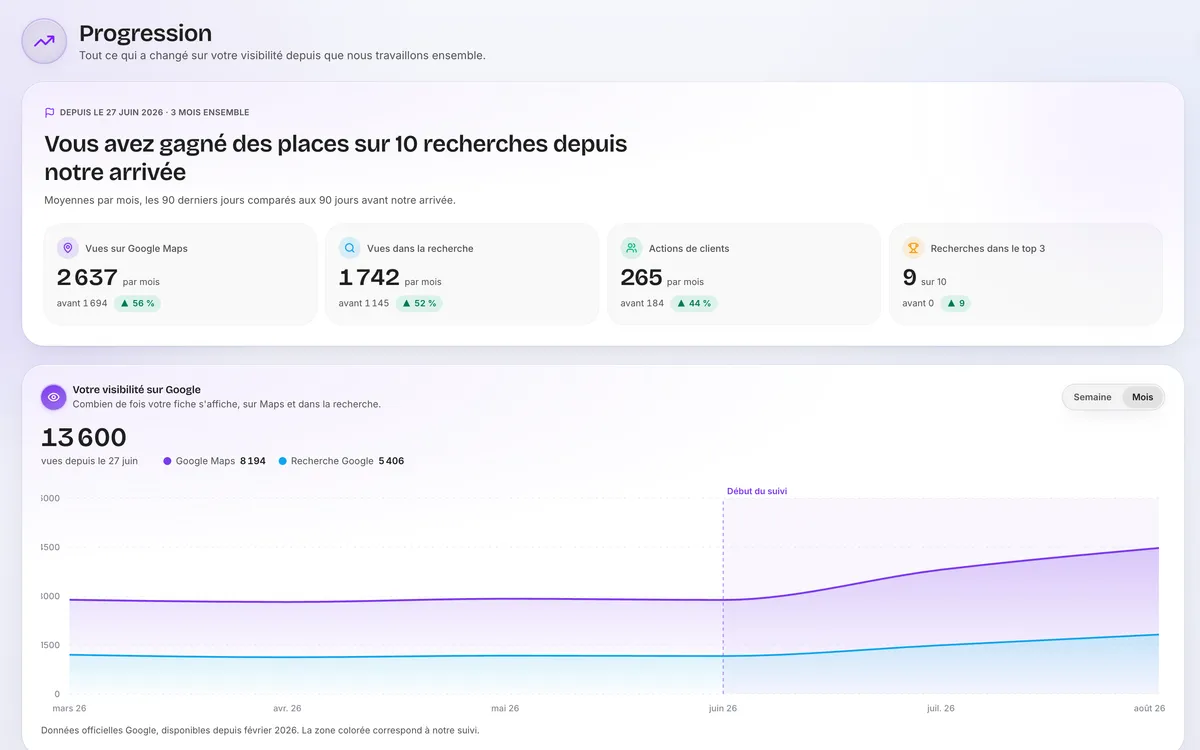Select the Mois view option
Viewport: 1200px width, 750px height.
pyautogui.click(x=1142, y=397)
